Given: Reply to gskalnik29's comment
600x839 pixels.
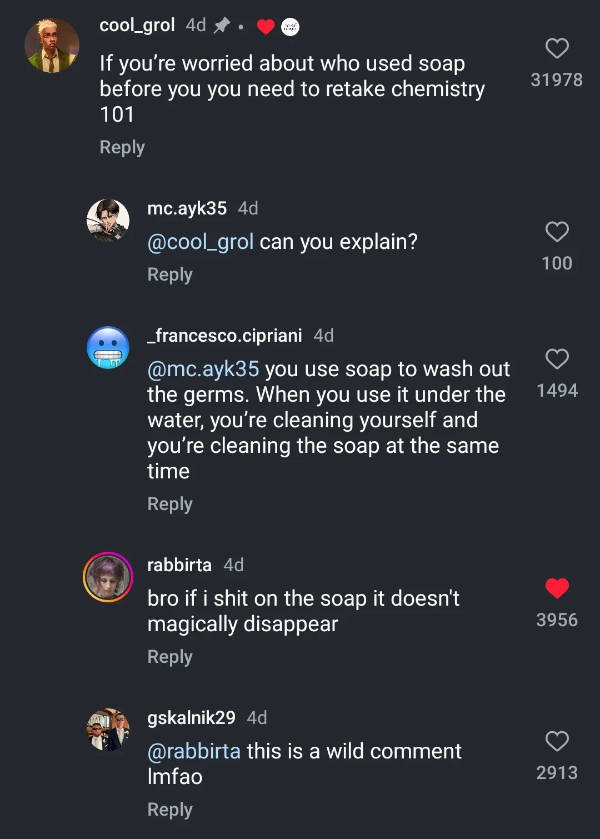Looking at the screenshot, I should (170, 810).
